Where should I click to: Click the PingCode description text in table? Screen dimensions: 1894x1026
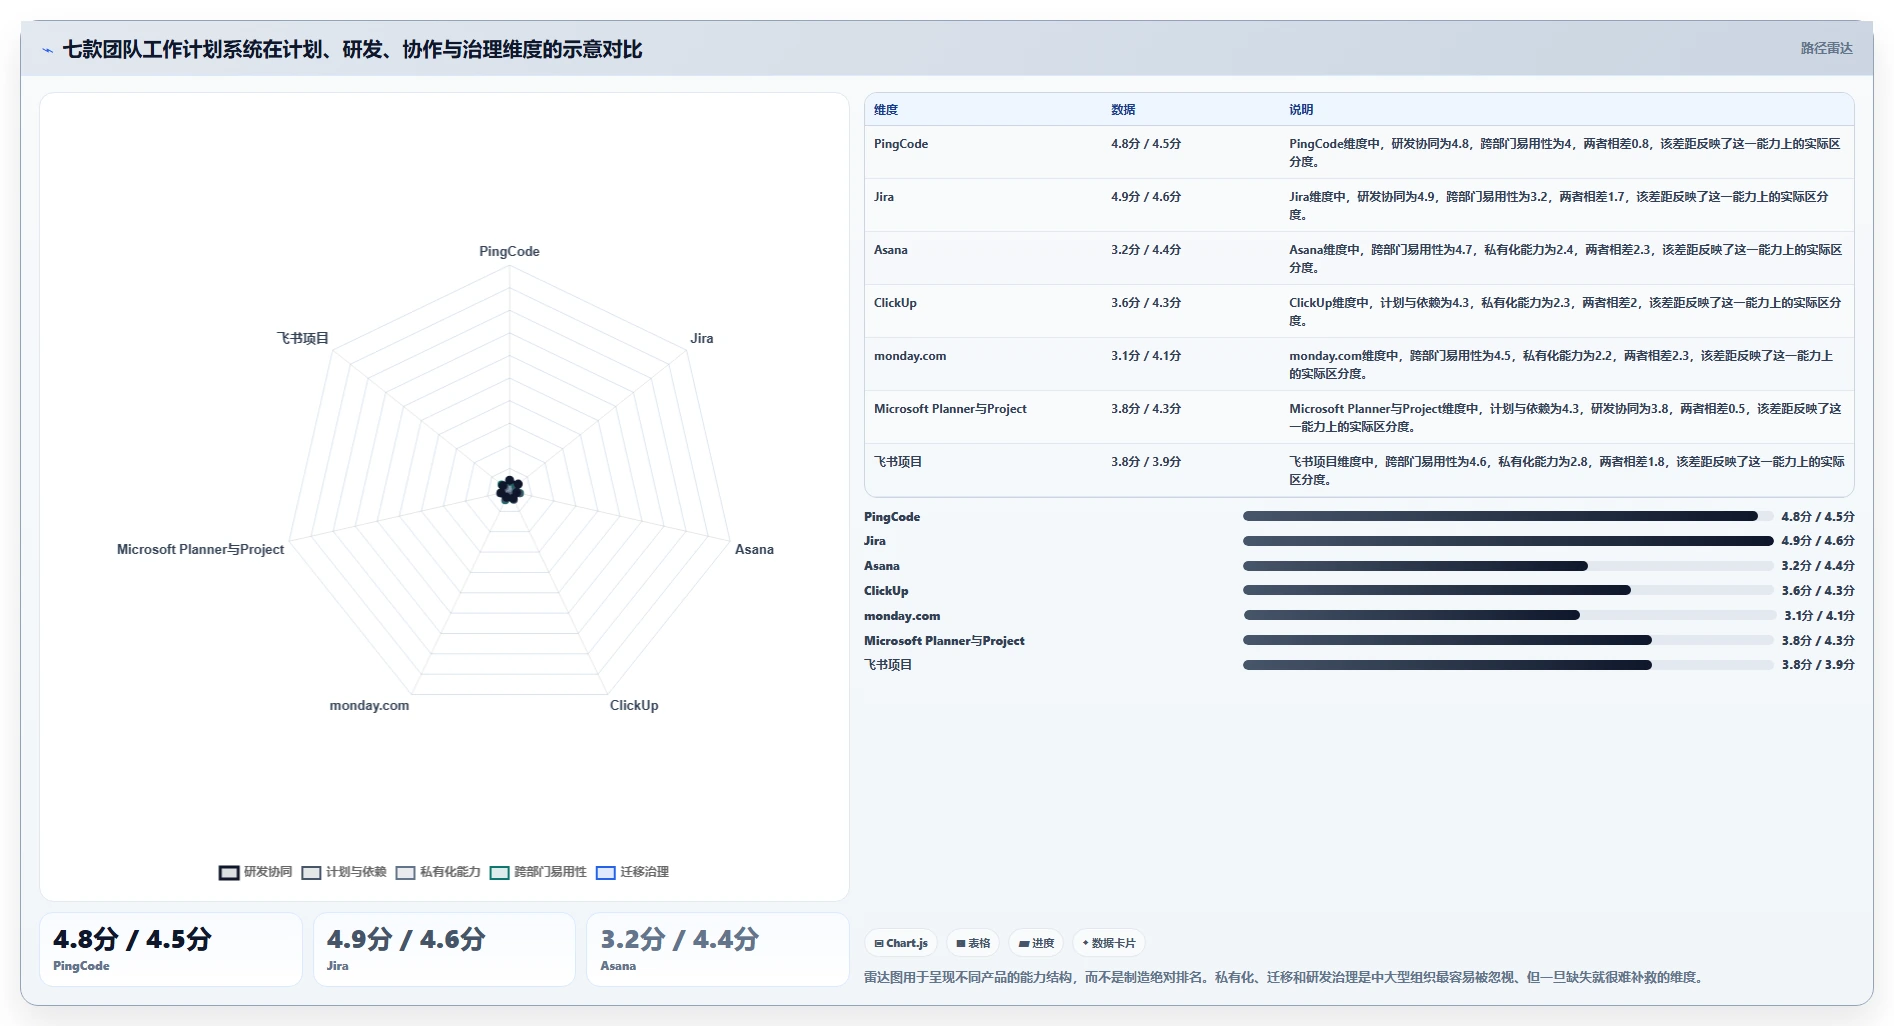click(1564, 153)
